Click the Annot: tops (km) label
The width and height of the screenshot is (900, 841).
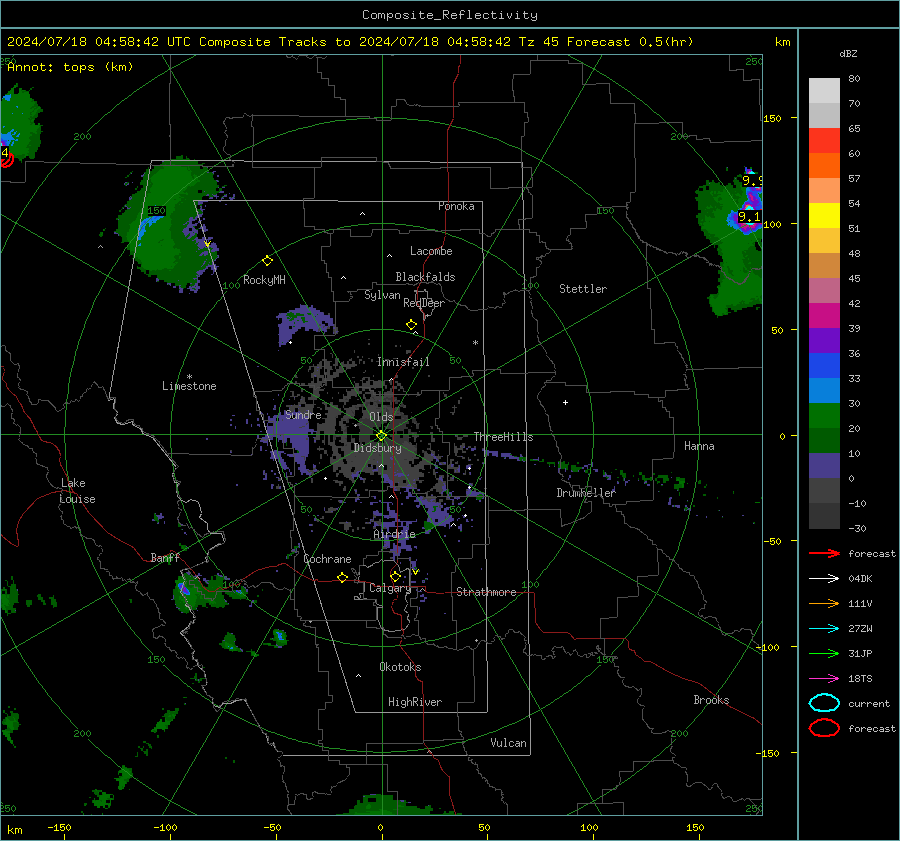point(70,67)
